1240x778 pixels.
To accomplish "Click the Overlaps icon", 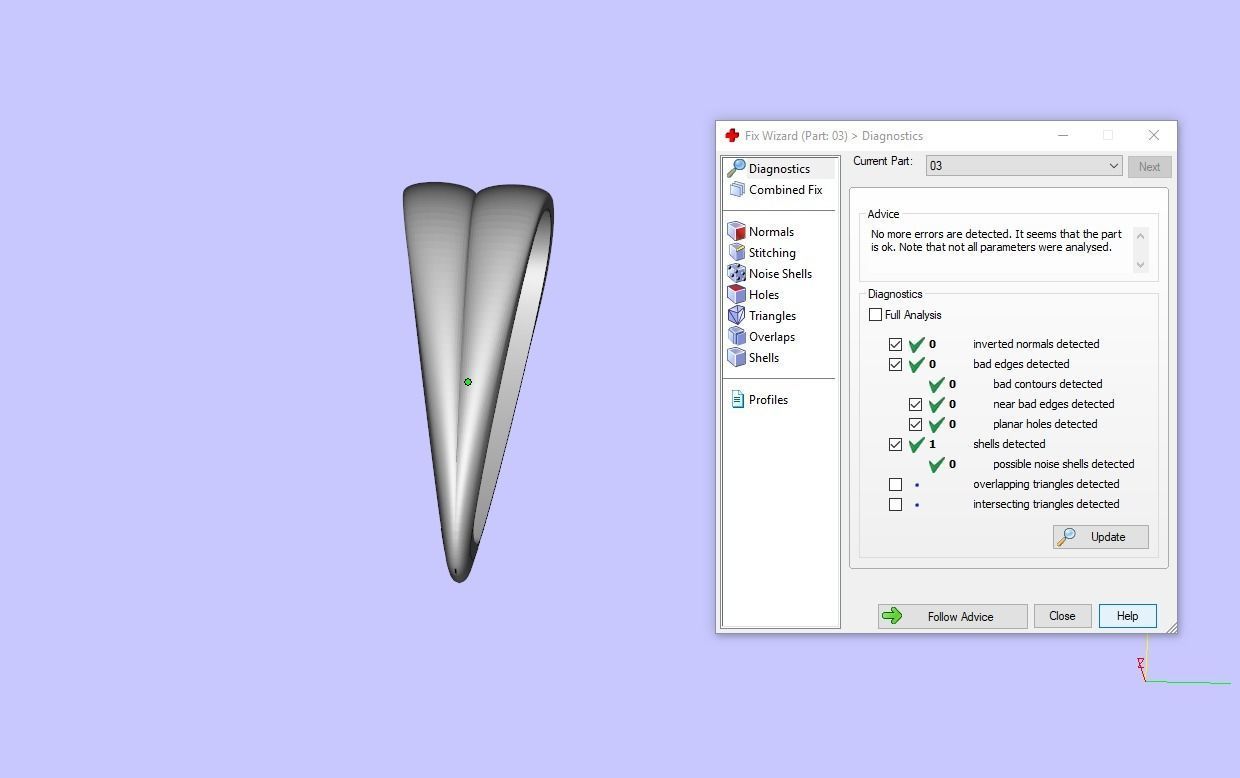I will pyautogui.click(x=737, y=336).
